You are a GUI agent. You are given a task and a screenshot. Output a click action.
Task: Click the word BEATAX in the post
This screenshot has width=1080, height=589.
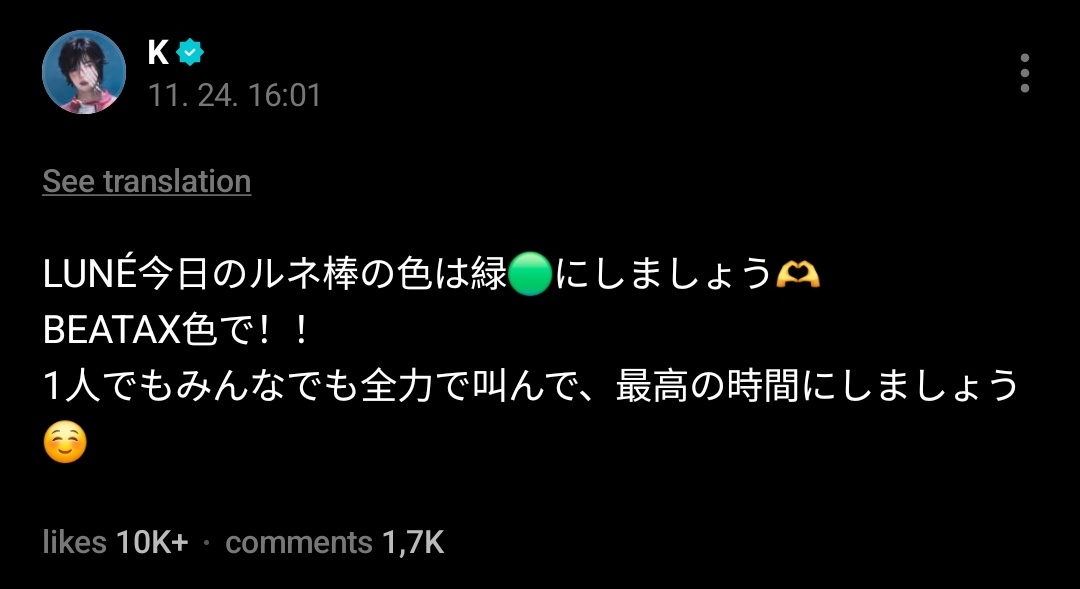(112, 331)
